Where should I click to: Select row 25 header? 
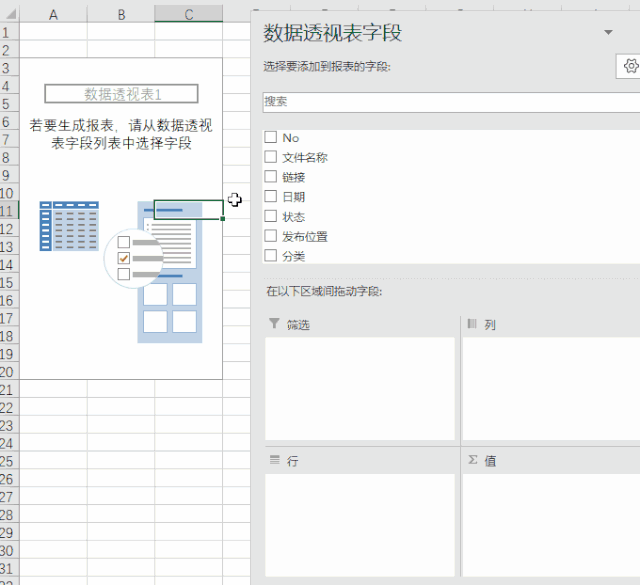pyautogui.click(x=9, y=461)
